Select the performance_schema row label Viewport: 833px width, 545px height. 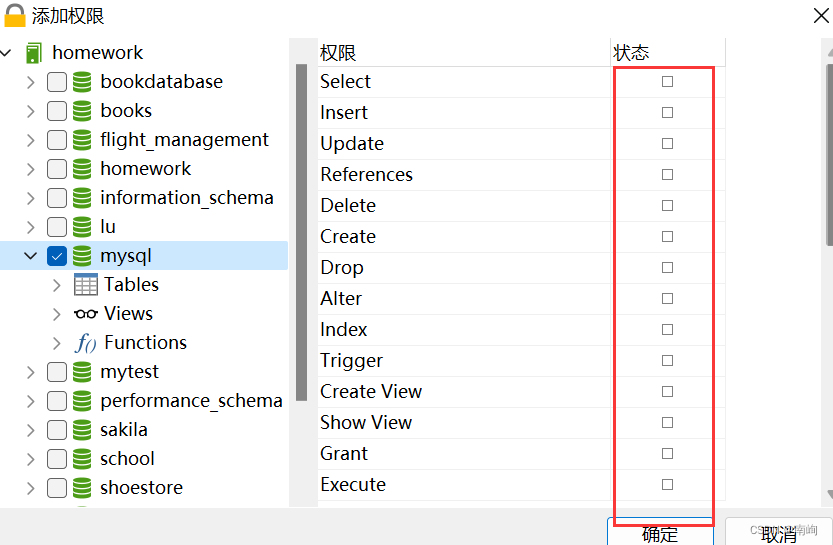click(x=191, y=401)
